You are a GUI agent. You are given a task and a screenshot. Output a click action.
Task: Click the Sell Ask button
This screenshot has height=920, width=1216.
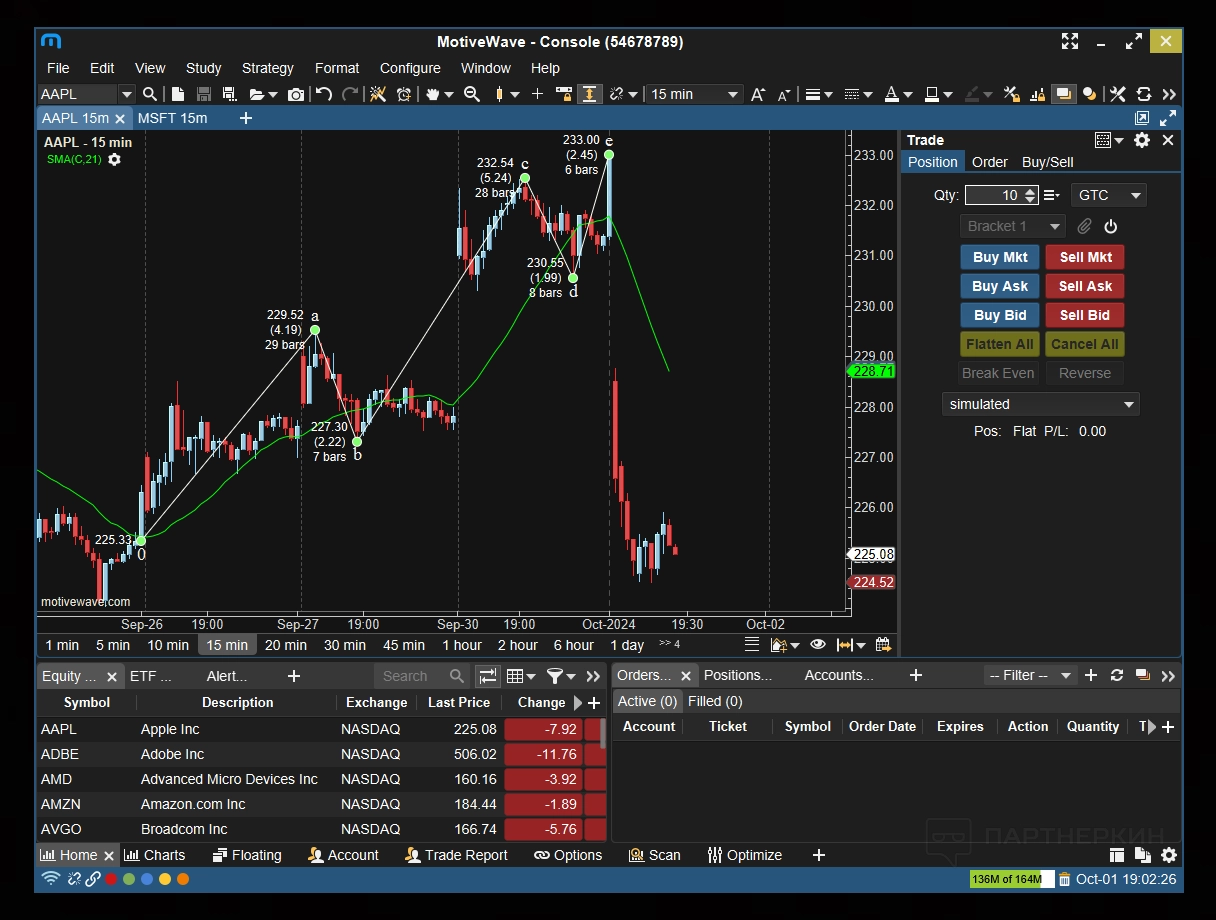(x=1085, y=286)
